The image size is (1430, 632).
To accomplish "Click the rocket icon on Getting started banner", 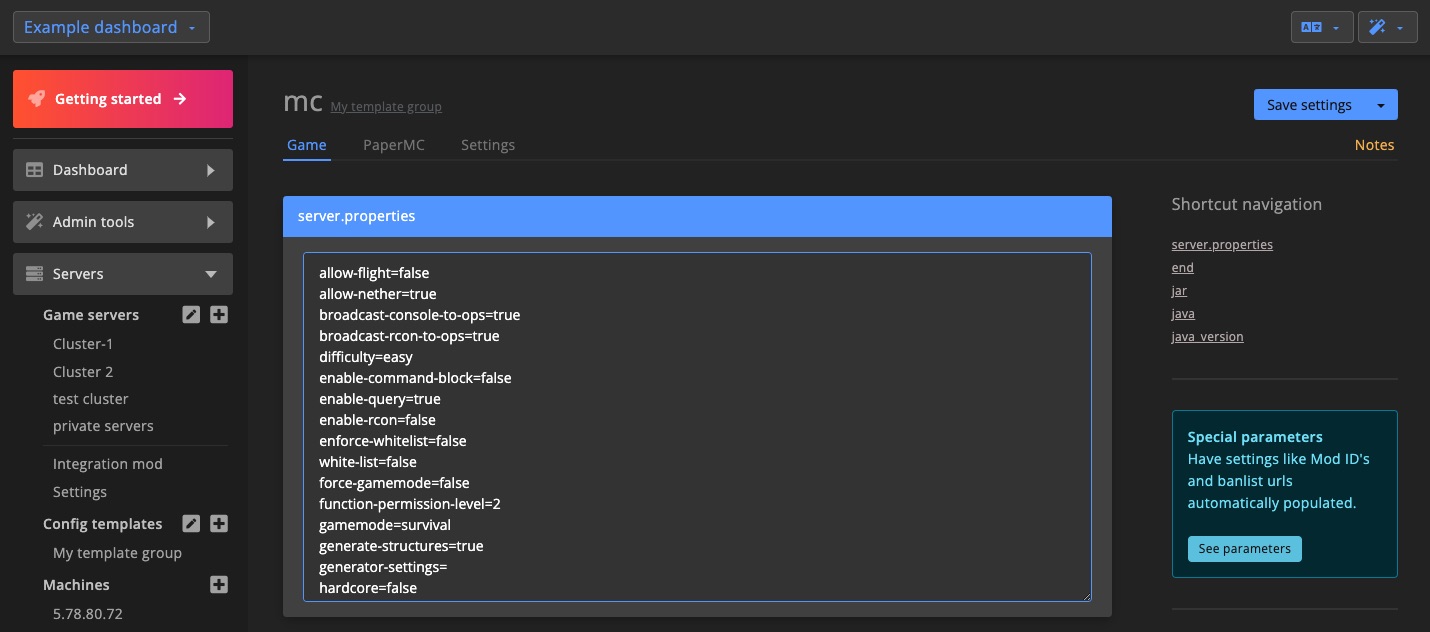I will (37, 98).
